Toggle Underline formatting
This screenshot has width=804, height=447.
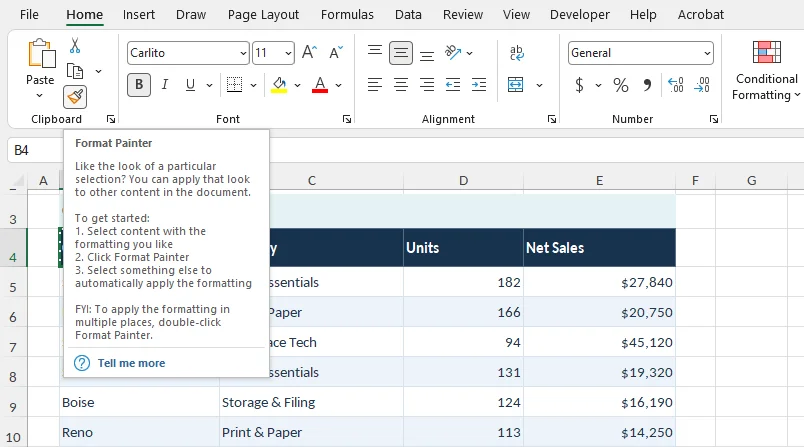click(190, 85)
